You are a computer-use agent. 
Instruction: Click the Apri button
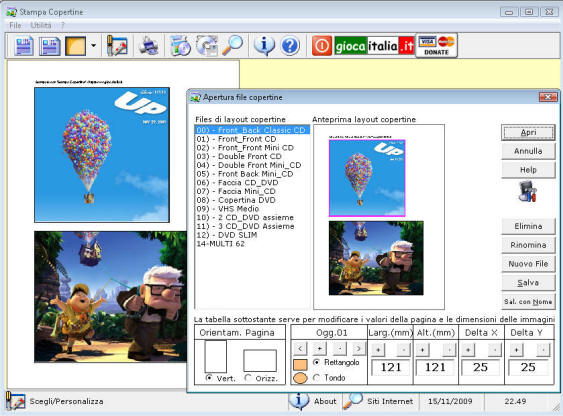point(528,132)
